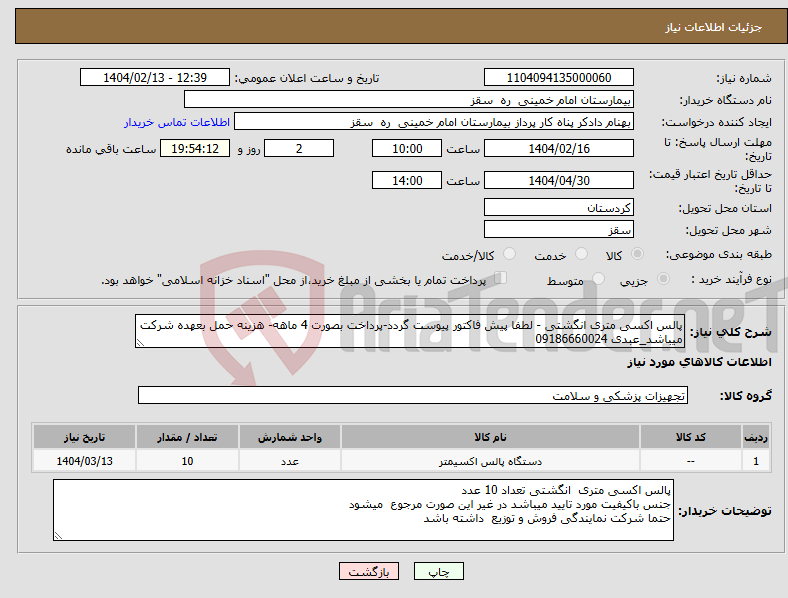Click the شماره نیاز field 1104094135000060
The image size is (788, 598).
[558, 77]
